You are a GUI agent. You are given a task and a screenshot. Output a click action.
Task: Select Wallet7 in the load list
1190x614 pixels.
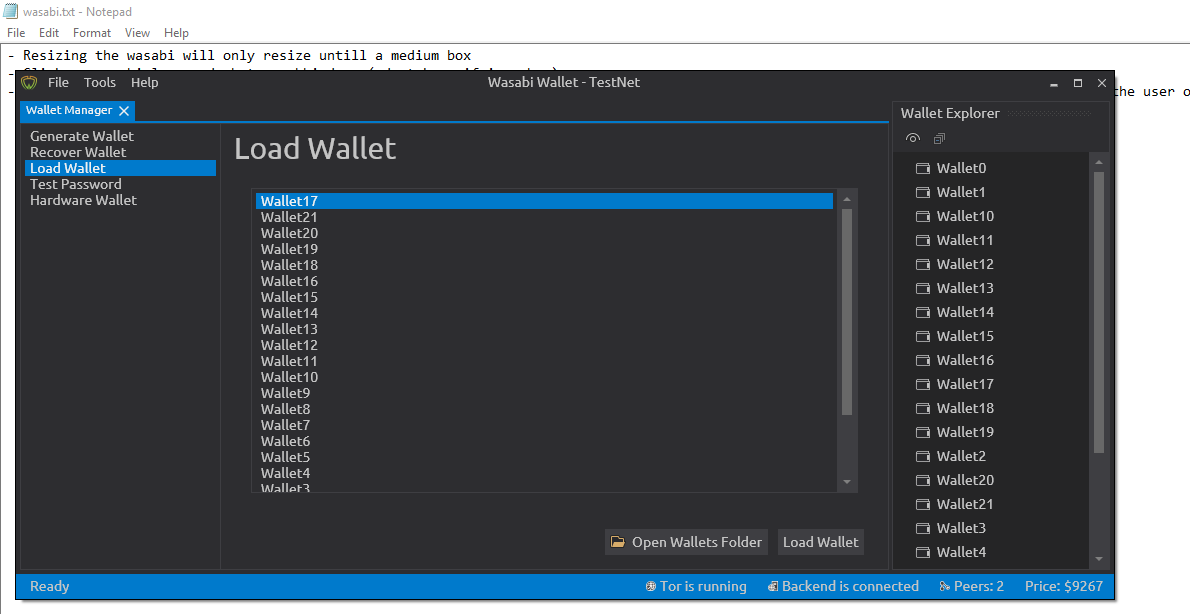click(x=544, y=425)
